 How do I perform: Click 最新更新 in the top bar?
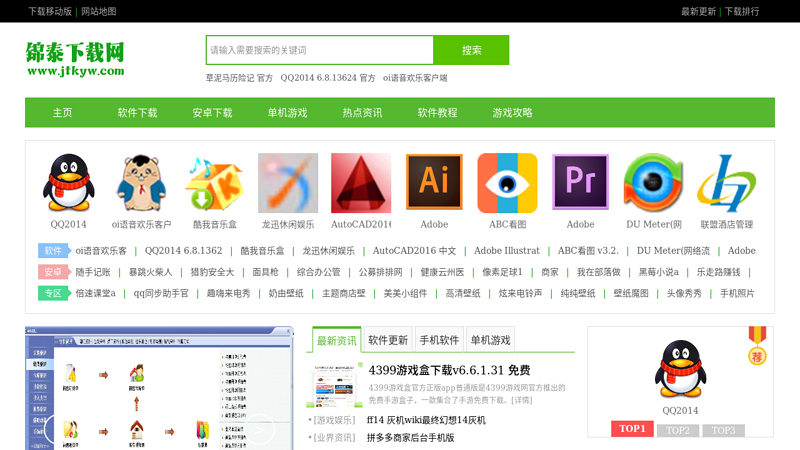[698, 11]
